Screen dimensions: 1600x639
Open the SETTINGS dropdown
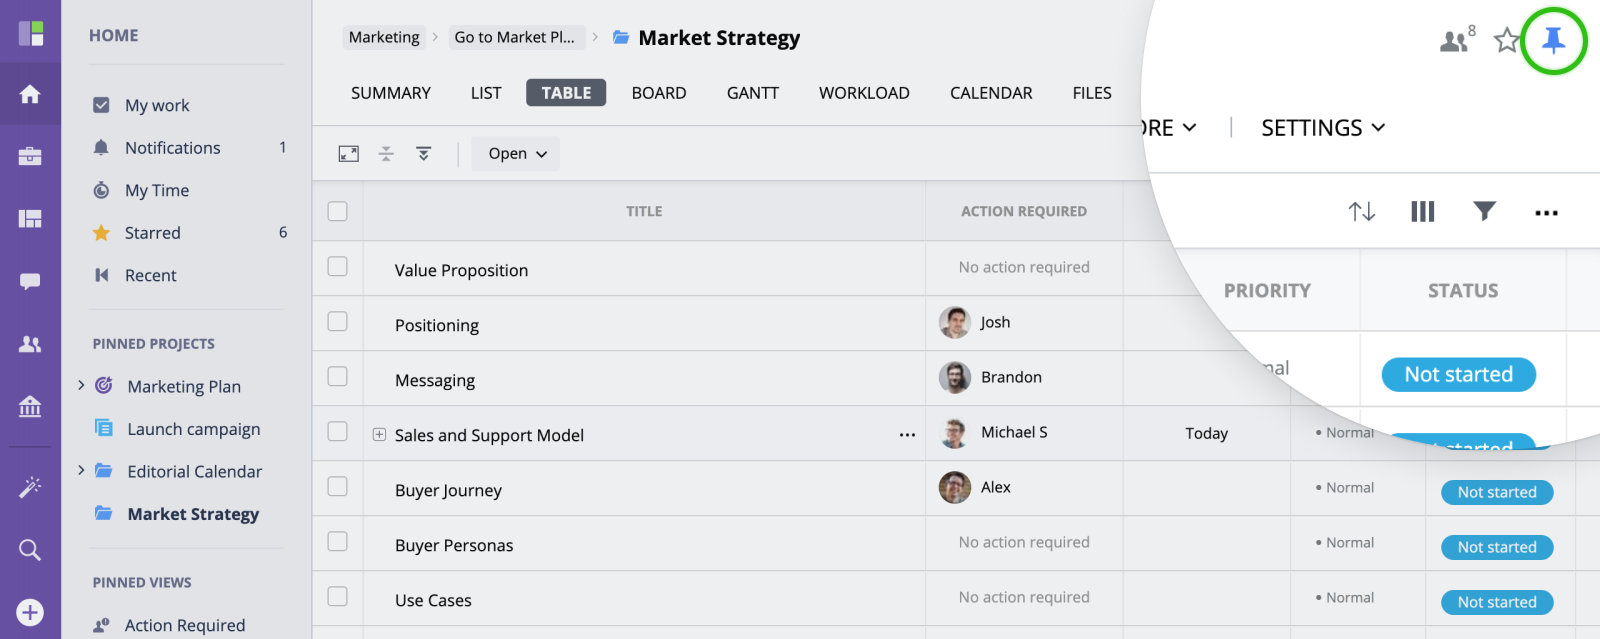pyautogui.click(x=1323, y=128)
